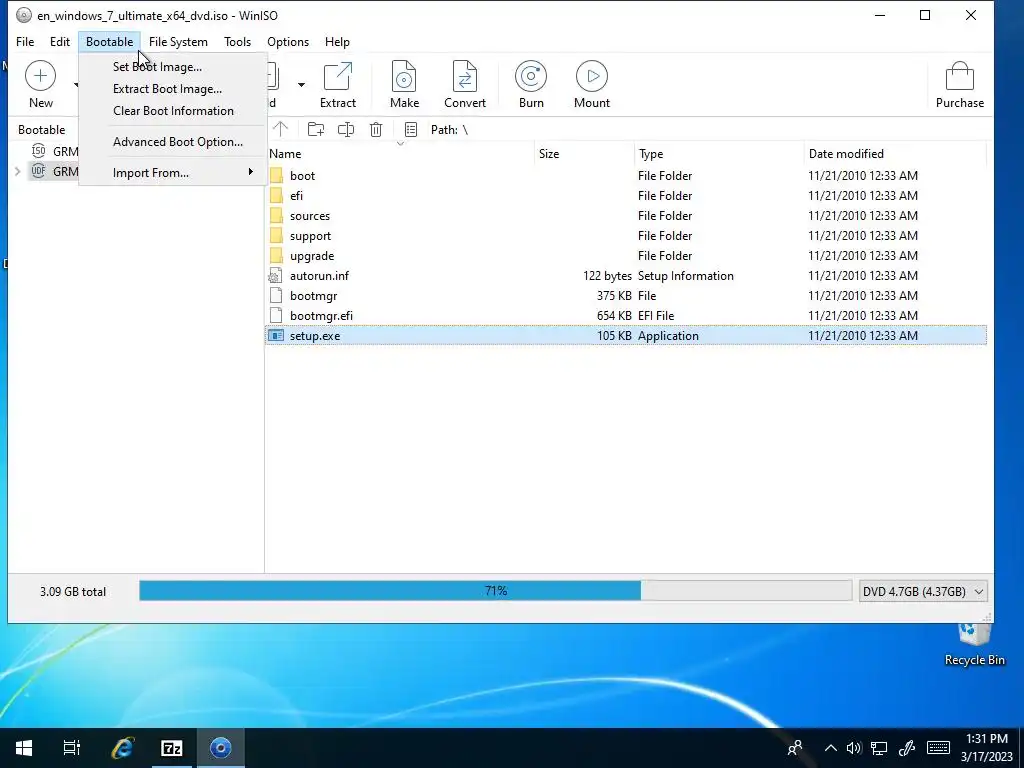Screen dimensions: 1024x768
Task: Select the UDF GRM volume icon in tree
Action: [39, 172]
